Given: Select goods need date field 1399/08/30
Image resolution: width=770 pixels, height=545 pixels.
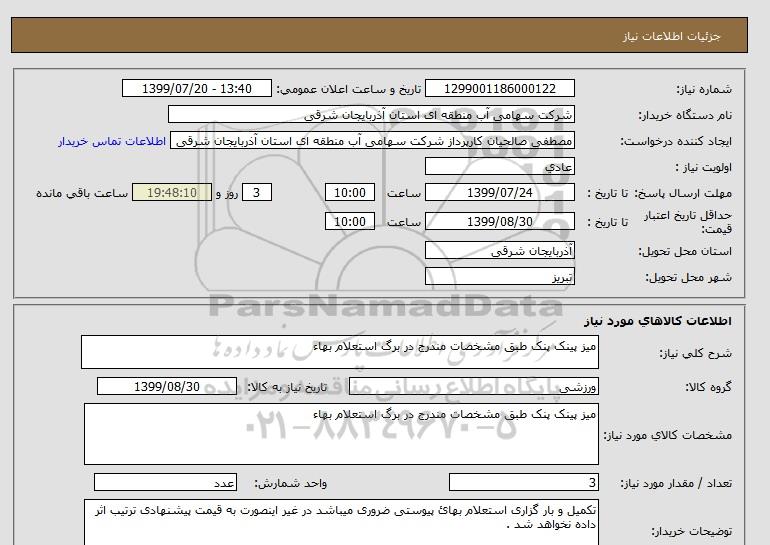Looking at the screenshot, I should coord(167,386).
